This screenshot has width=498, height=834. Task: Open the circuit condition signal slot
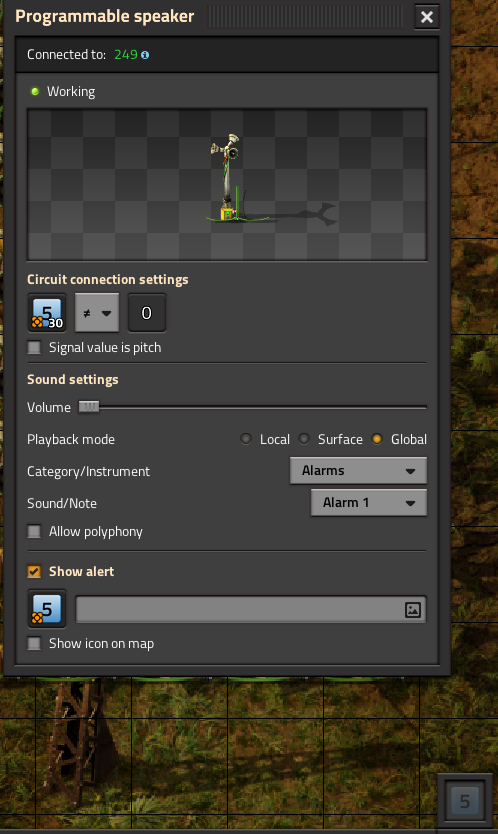[x=47, y=313]
